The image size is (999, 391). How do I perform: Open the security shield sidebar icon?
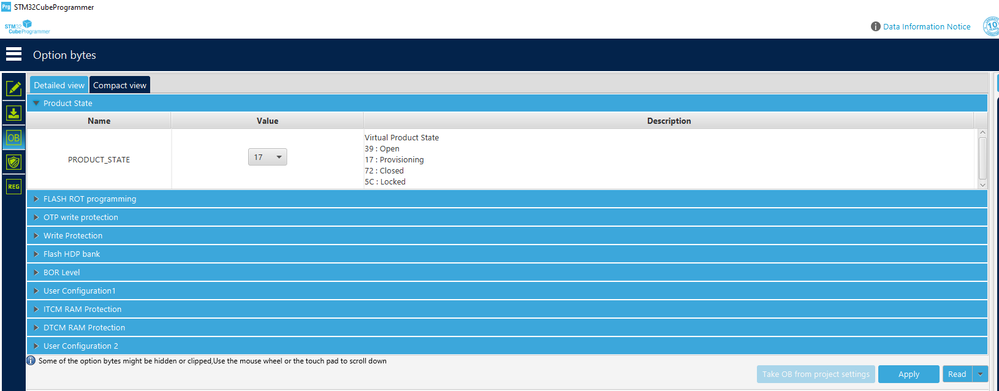[x=14, y=162]
